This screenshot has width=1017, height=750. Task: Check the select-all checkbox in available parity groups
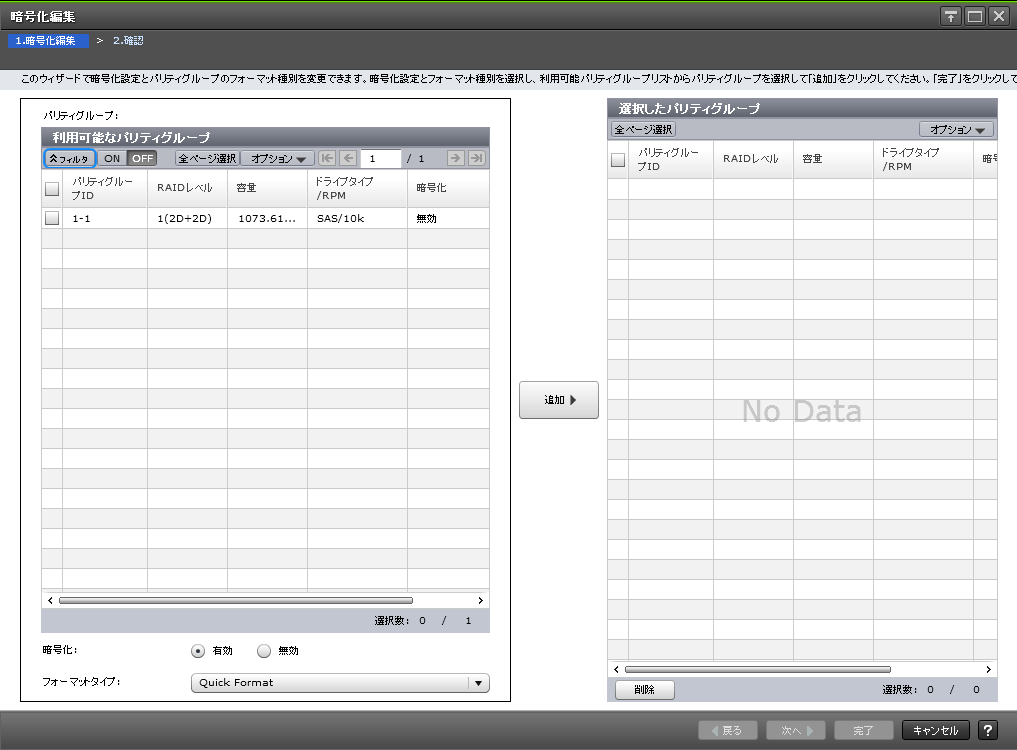click(51, 188)
